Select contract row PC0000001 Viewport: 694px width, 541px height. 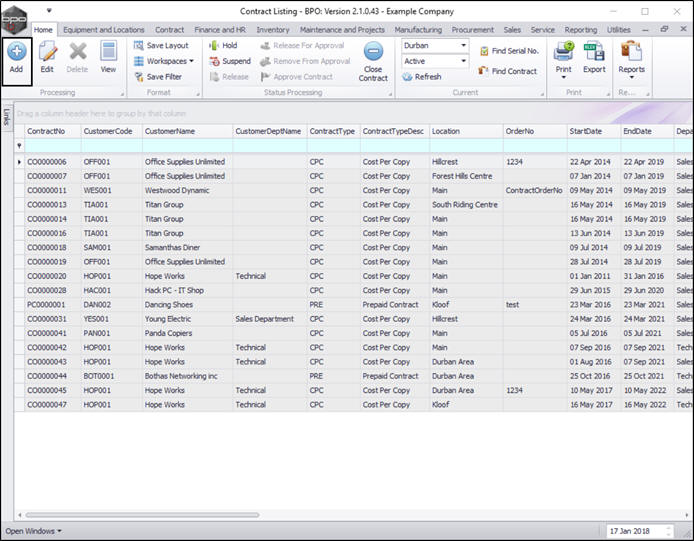click(354, 305)
